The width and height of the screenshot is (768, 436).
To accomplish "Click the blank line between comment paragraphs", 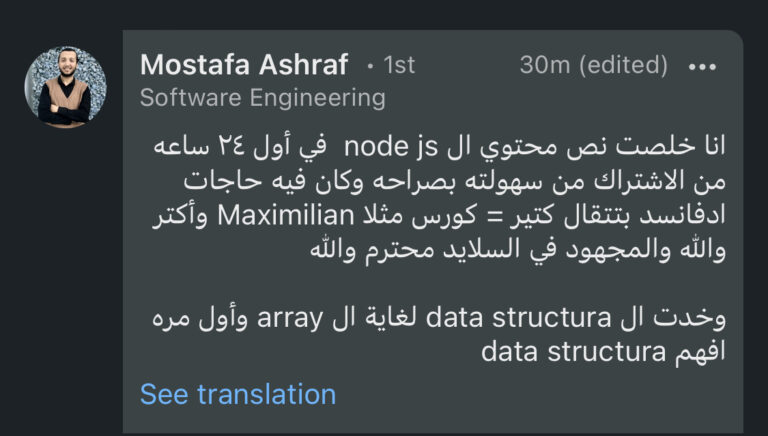I will coord(440,285).
